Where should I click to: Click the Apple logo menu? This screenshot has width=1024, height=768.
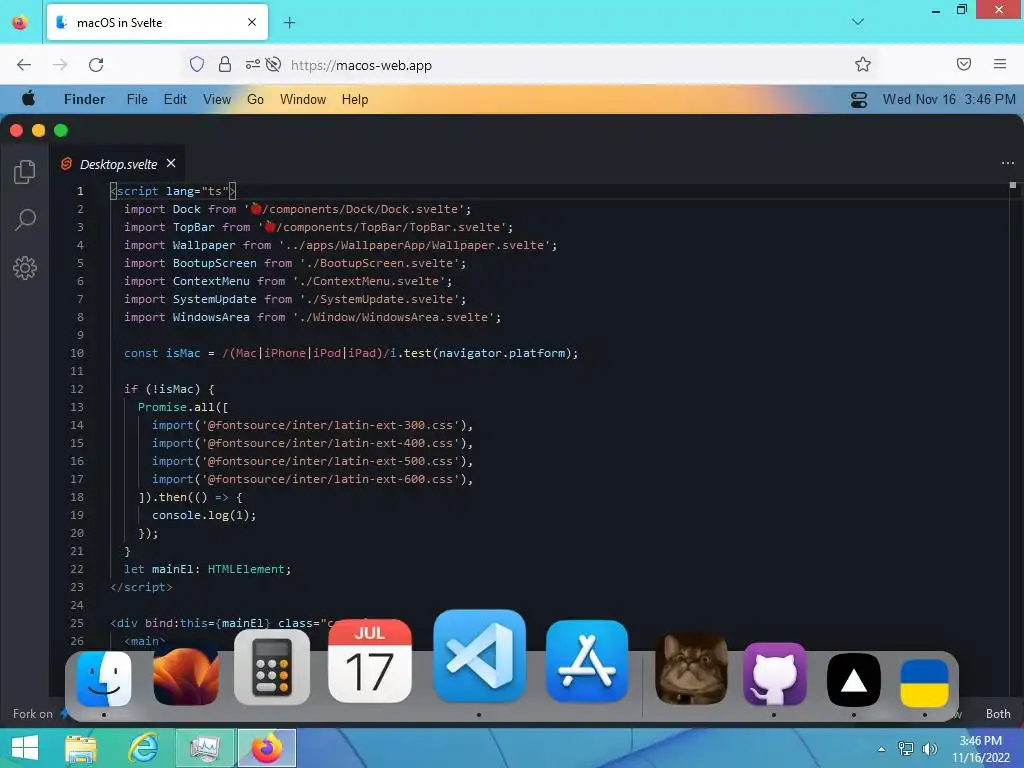click(x=28, y=99)
